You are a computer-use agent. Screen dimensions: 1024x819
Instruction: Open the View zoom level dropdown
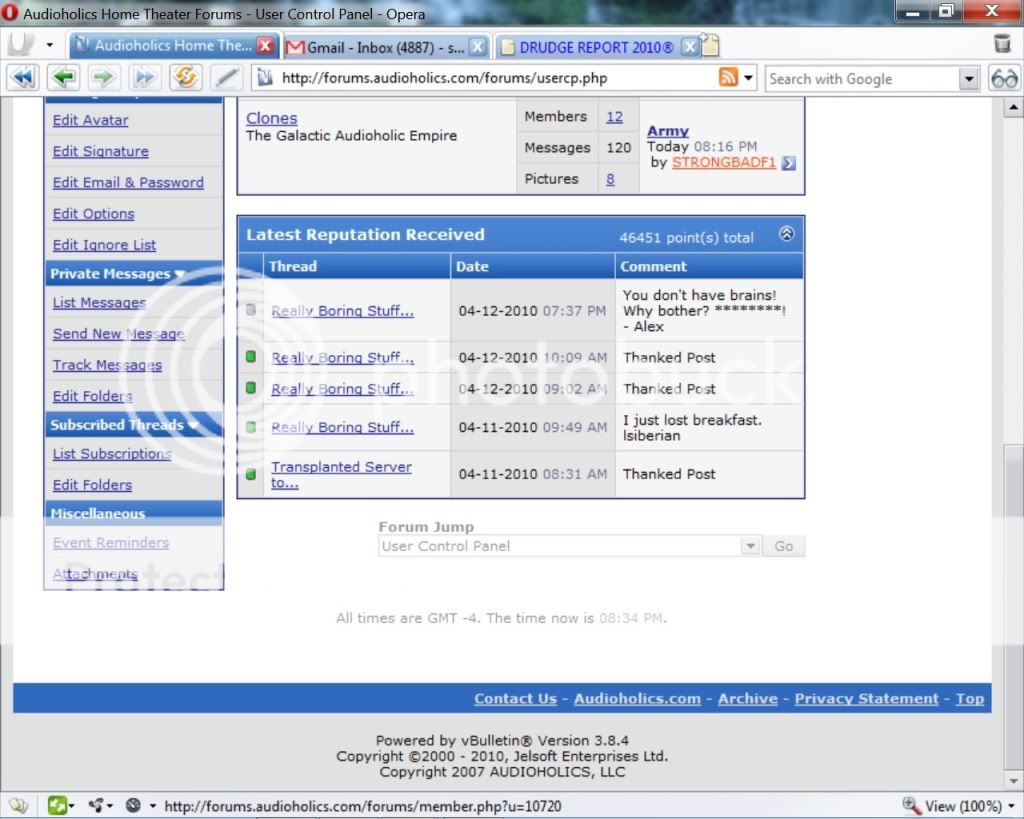pos(1011,806)
